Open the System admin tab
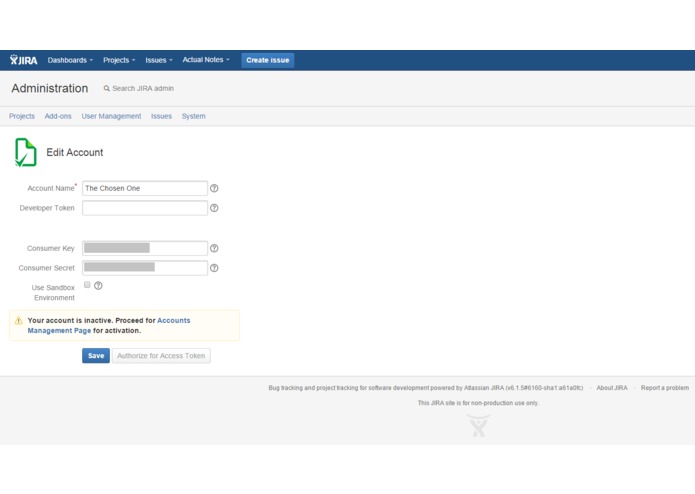 click(x=194, y=116)
